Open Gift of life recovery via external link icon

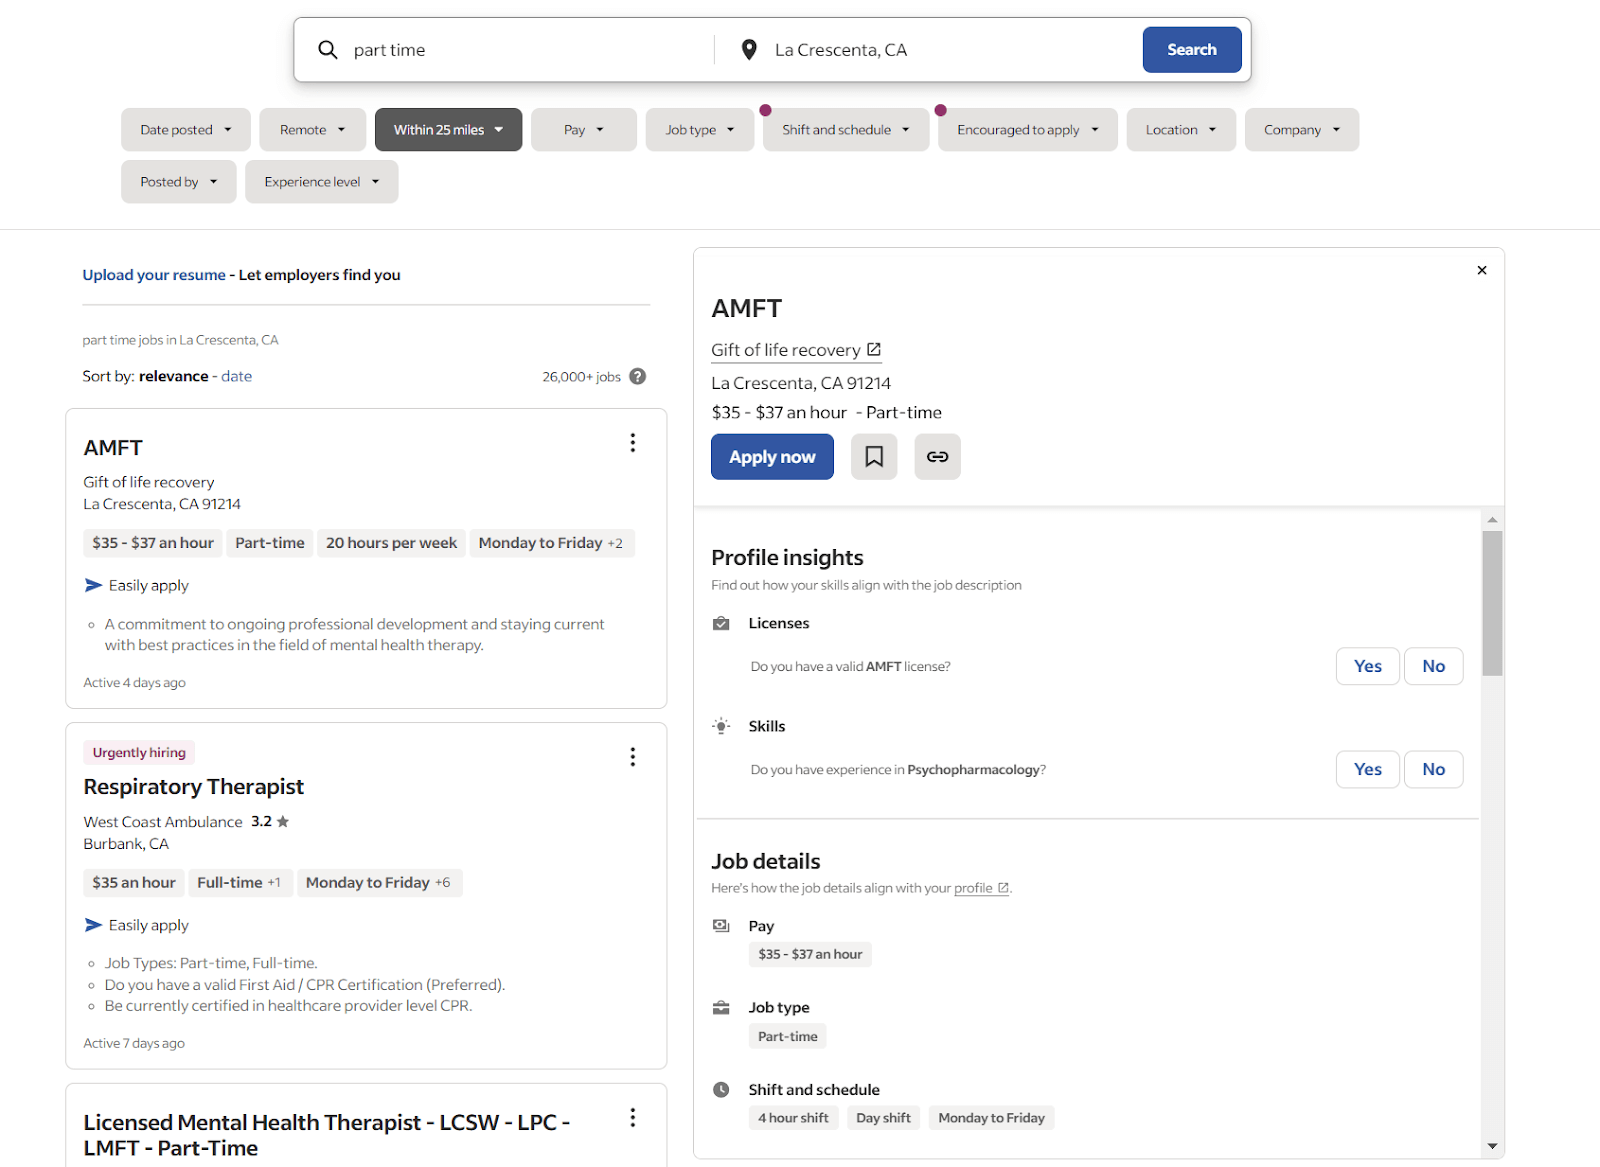(873, 349)
